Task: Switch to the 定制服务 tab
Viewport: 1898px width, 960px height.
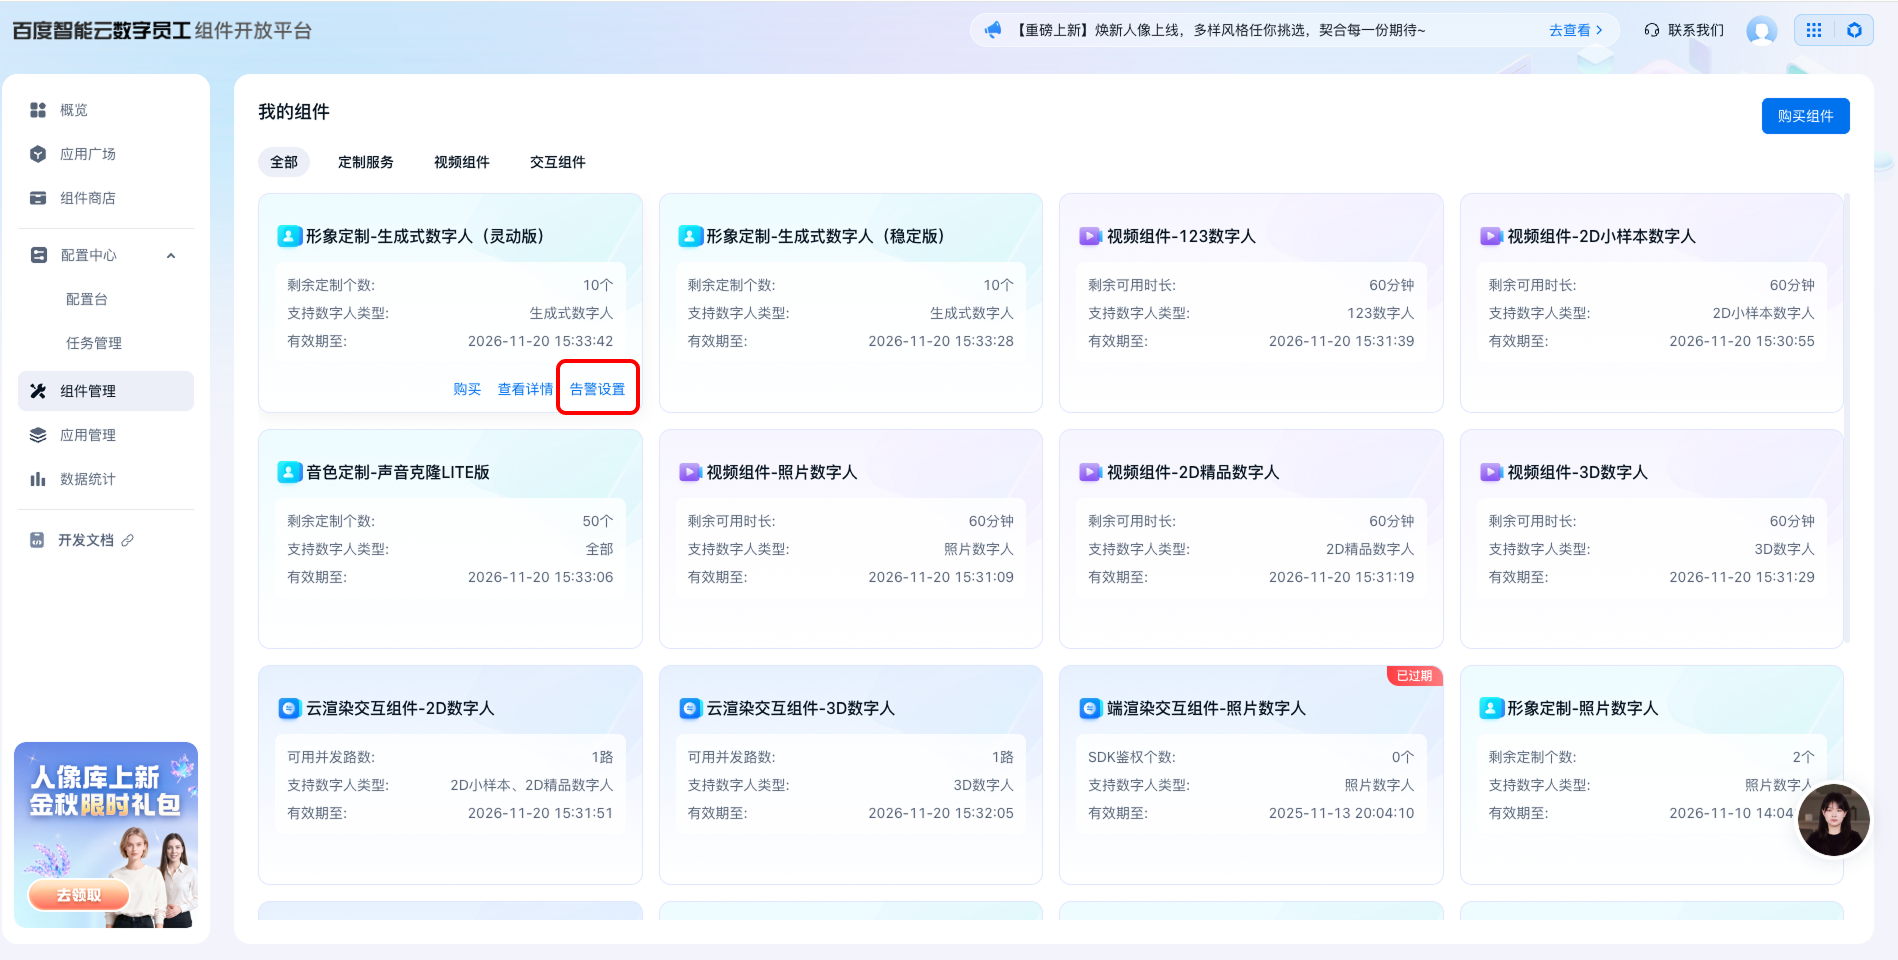Action: [x=365, y=162]
